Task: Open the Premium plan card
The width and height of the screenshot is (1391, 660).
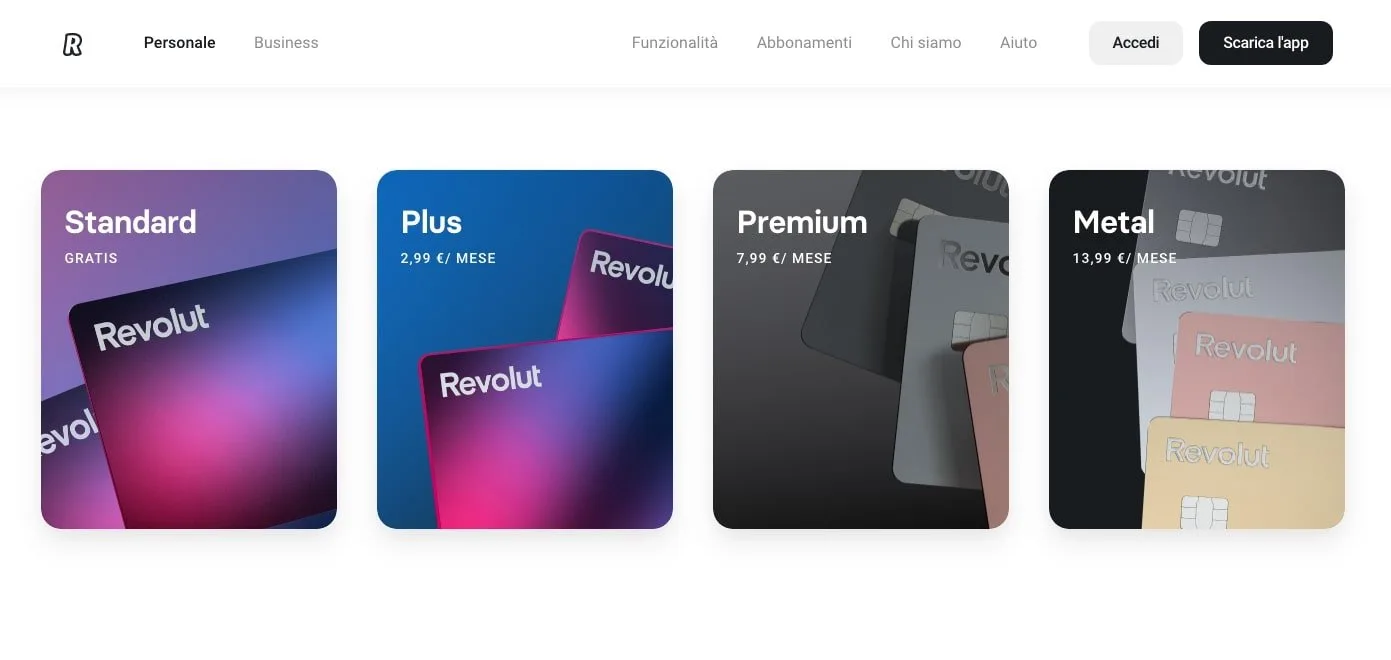Action: point(861,349)
